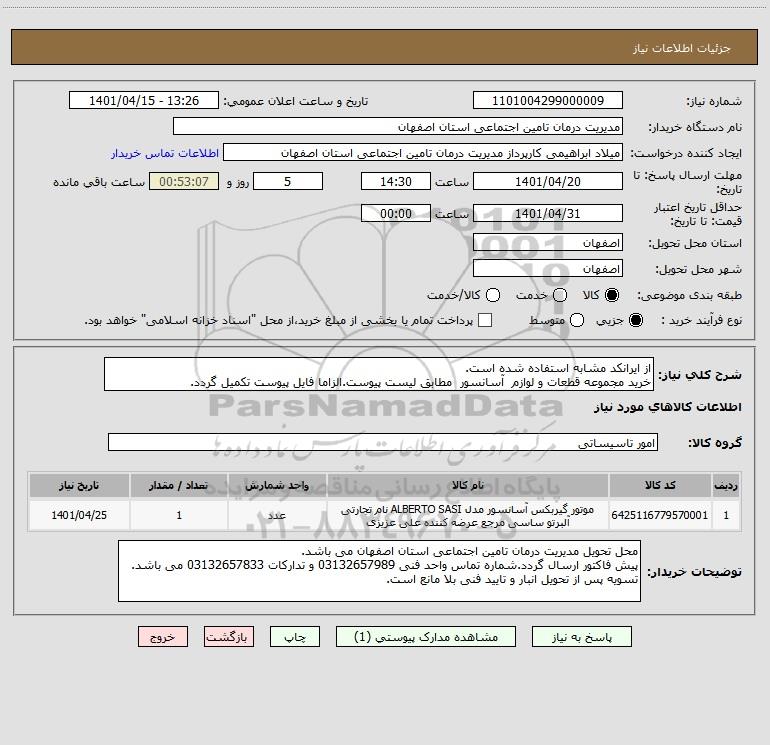Click the need date cell 1401/04/25
Screen dimensions: 770x745
tap(79, 515)
